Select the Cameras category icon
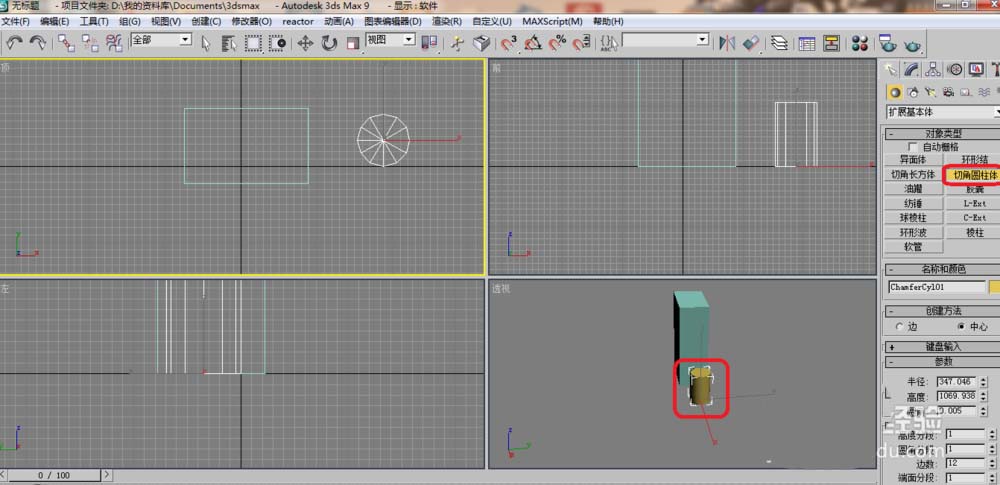The width and height of the screenshot is (1000, 485). click(x=948, y=92)
